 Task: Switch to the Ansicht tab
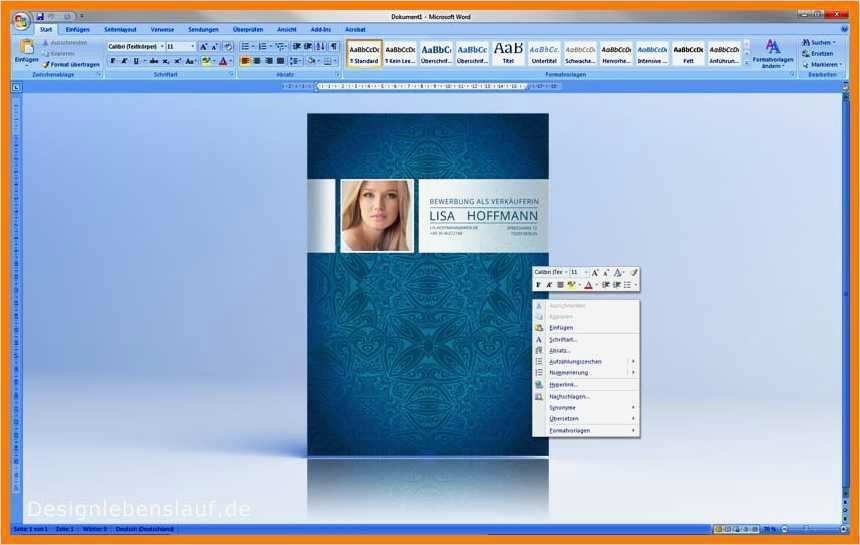[286, 30]
